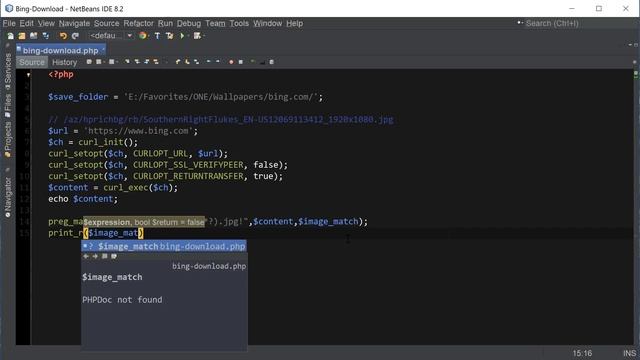Collapse code fold at <?php line
Screen dimensions: 640x360
[28, 75]
